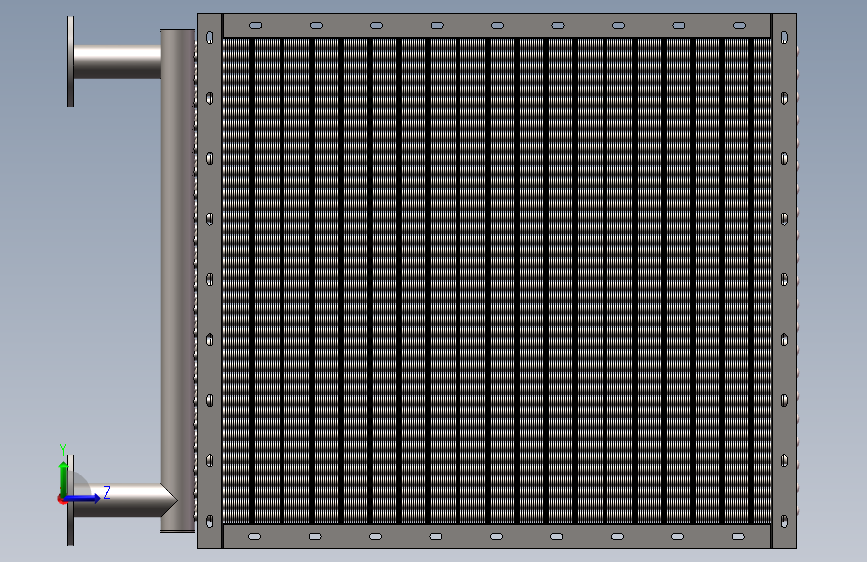Select the upper pipe's flange disc
The height and width of the screenshot is (562, 867).
(70, 61)
